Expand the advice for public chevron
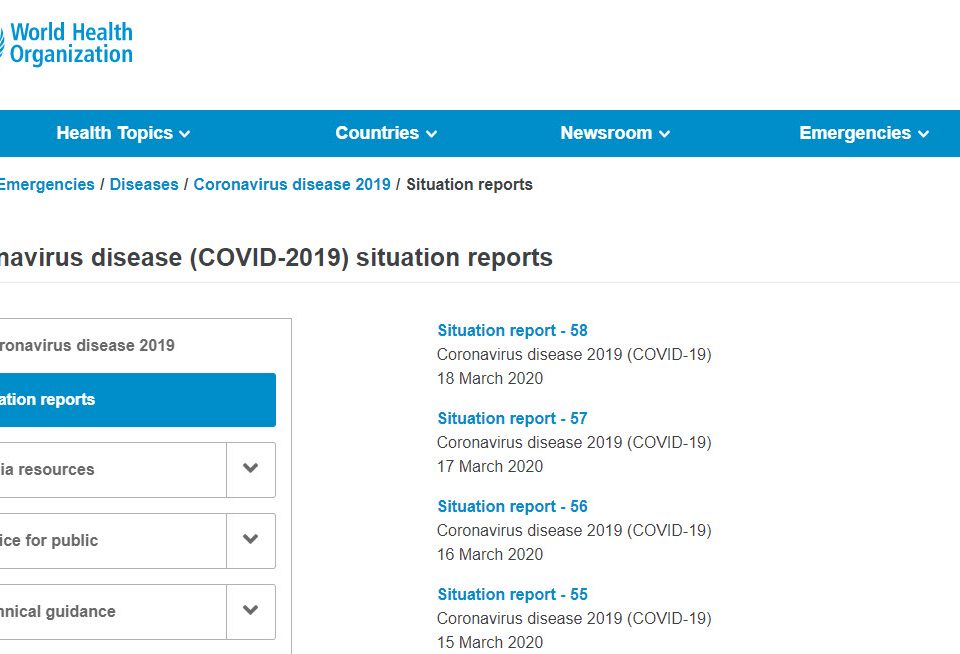Viewport: 960px width, 654px height. coord(250,541)
